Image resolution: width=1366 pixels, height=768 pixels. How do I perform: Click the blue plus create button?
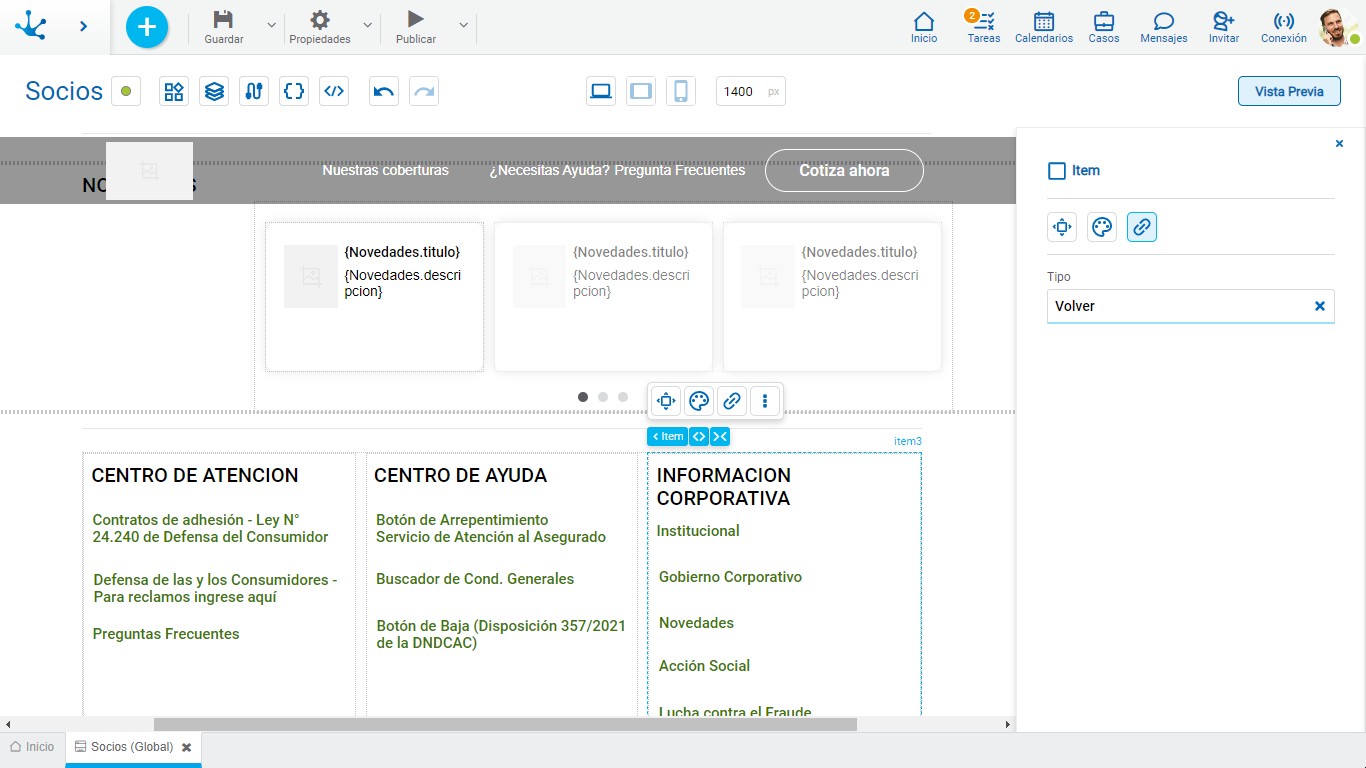(x=147, y=26)
